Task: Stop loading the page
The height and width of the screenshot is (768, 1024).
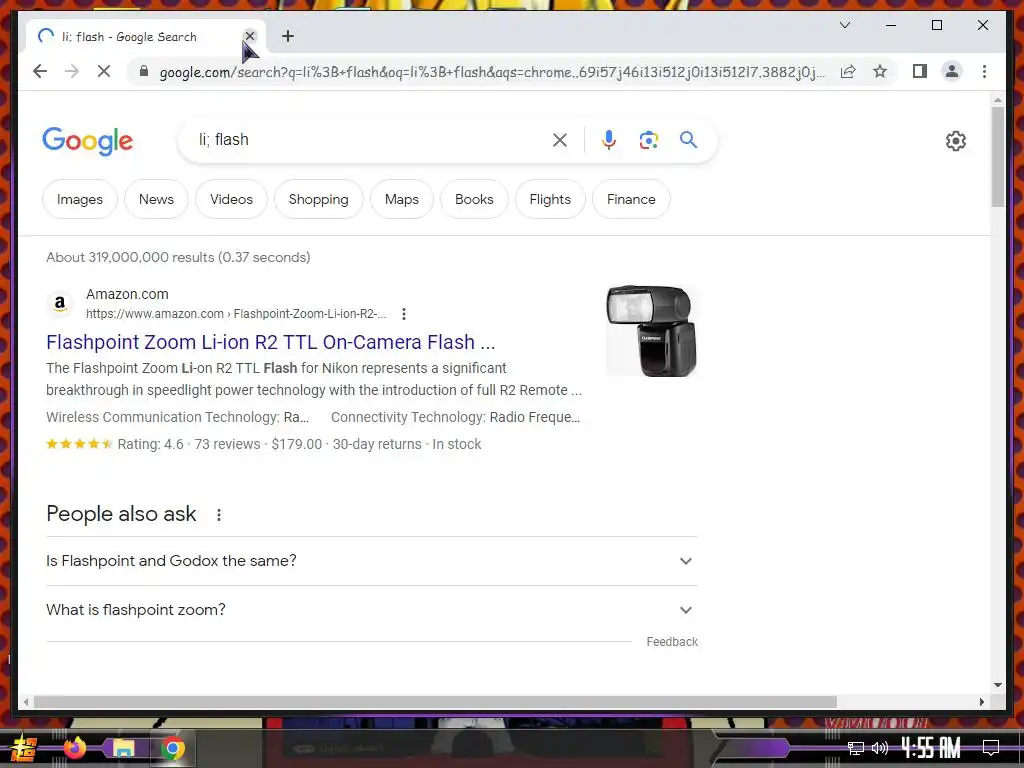Action: pyautogui.click(x=104, y=71)
